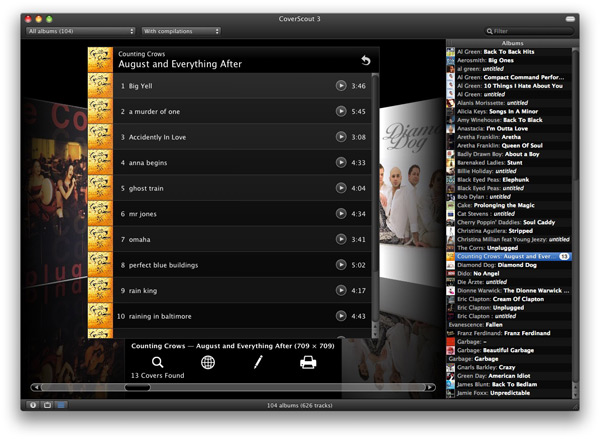Play track 7 omaha
Viewport: 600px width, 439px height.
[x=341, y=239]
